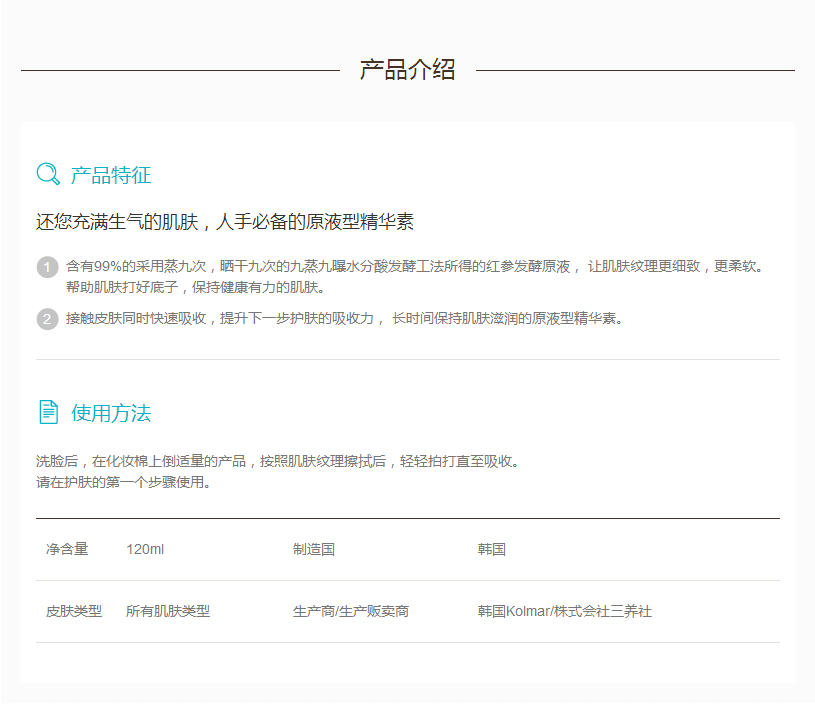
Task: Click the magnifier icon beside 产品特征
Action: pos(48,174)
